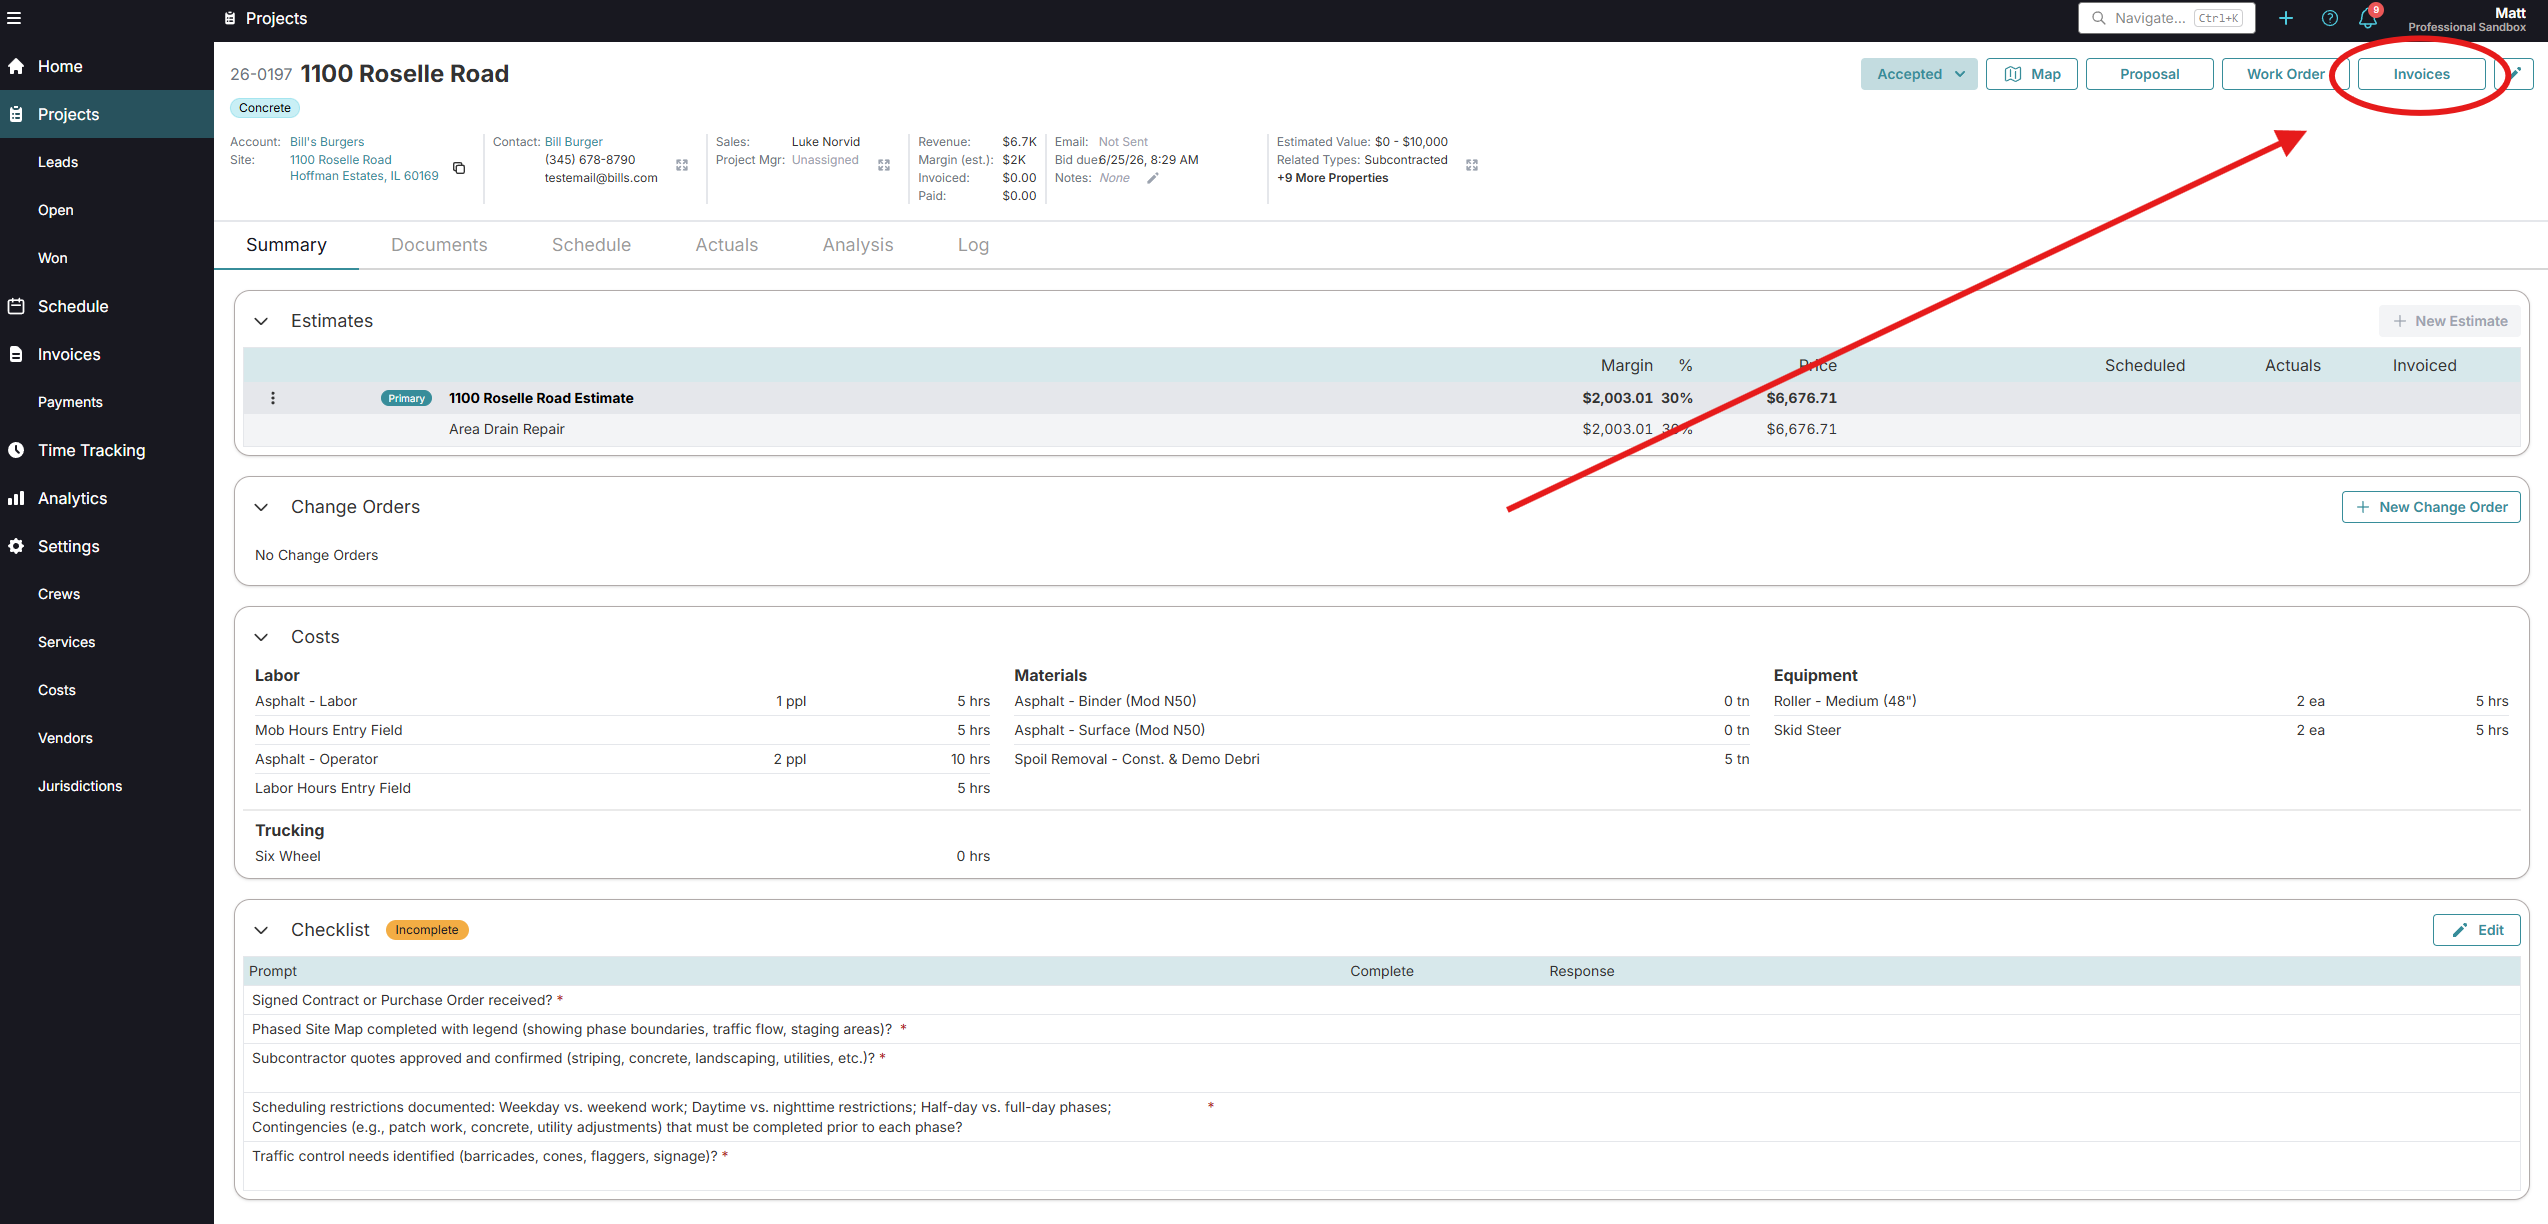The image size is (2548, 1224).
Task: Click the plus add icon in top bar
Action: tap(2286, 18)
